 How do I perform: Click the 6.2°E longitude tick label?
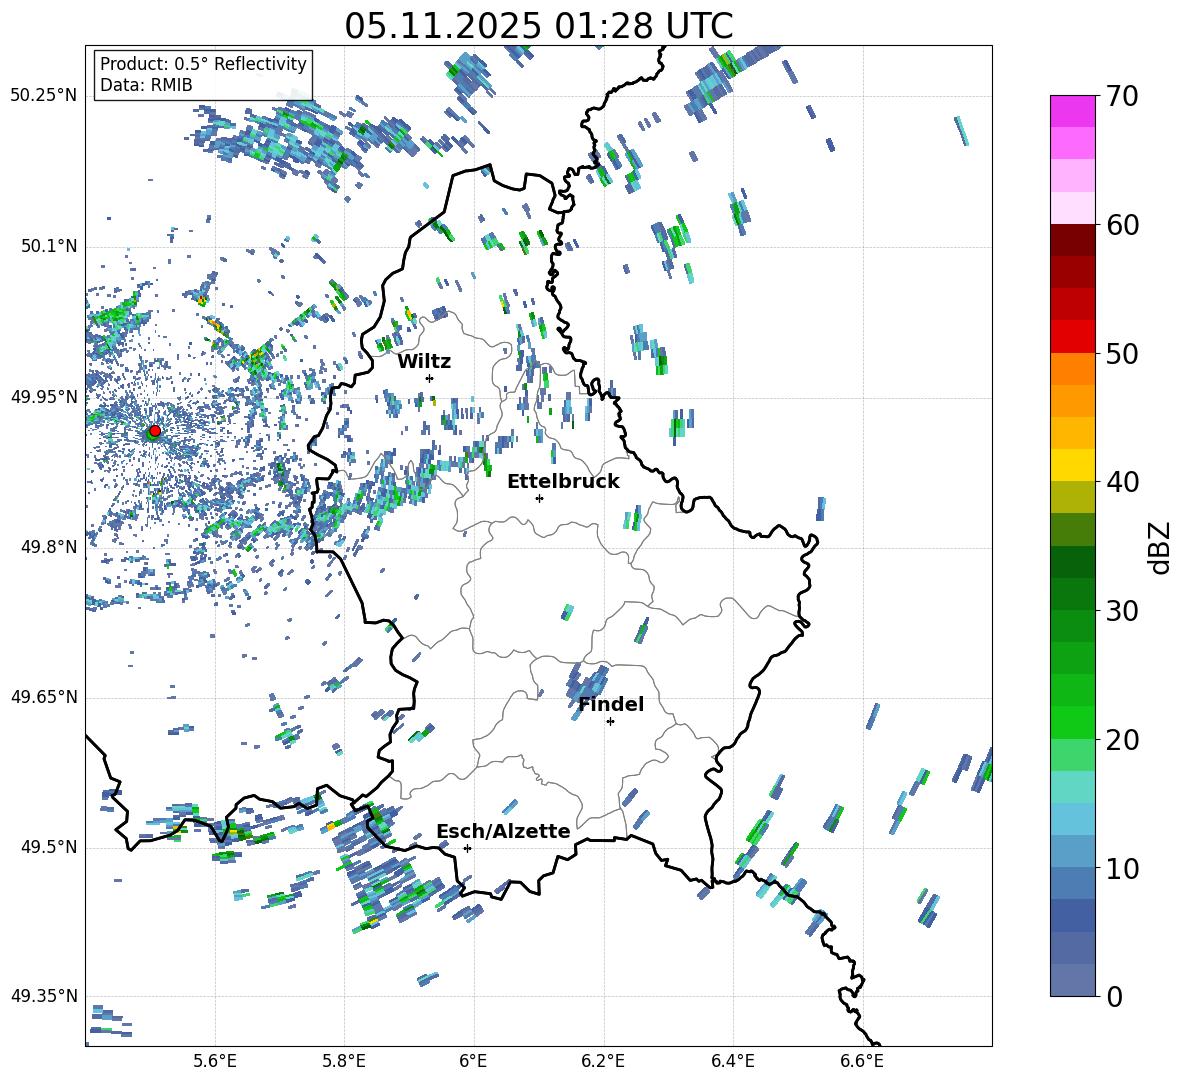coord(604,1060)
